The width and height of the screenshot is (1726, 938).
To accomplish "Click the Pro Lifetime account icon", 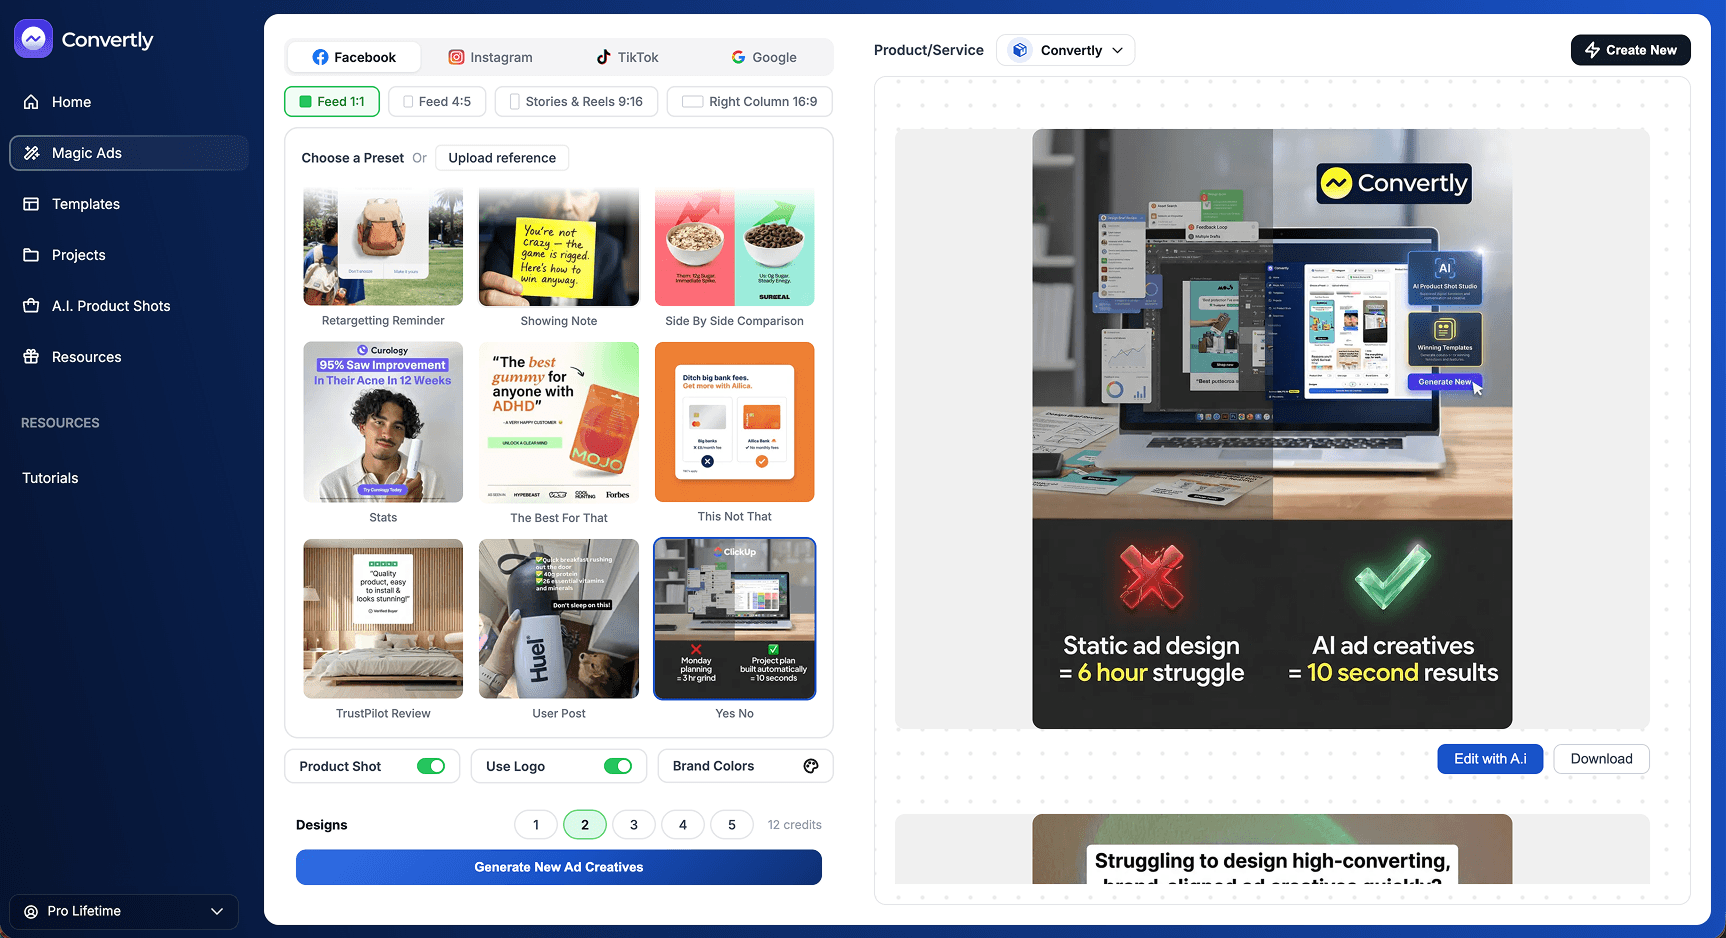I will click(31, 911).
